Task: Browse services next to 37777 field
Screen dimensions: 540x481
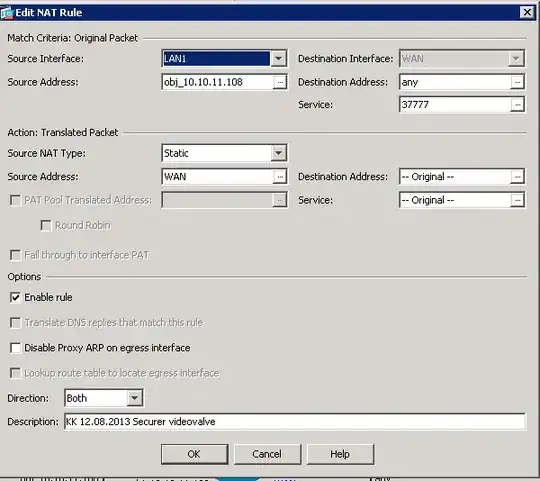Action: click(517, 105)
